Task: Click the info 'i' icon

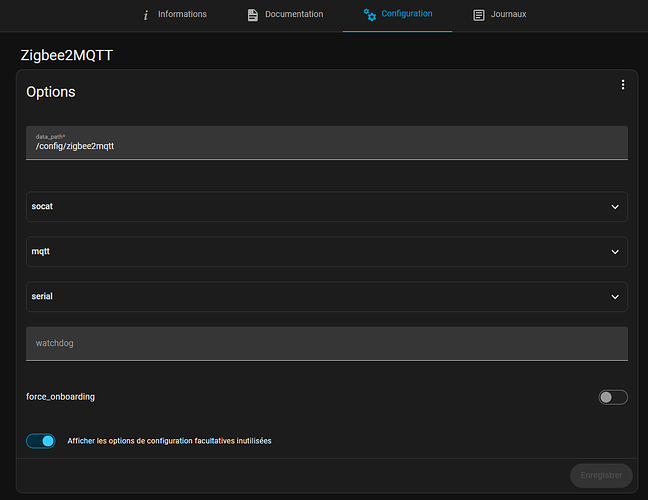Action: [x=145, y=15]
